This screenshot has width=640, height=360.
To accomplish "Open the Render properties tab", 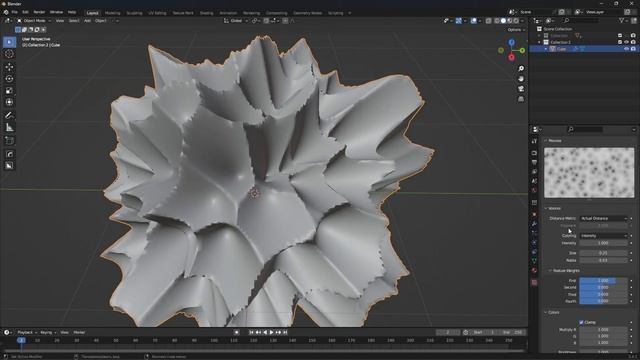I will tap(534, 153).
